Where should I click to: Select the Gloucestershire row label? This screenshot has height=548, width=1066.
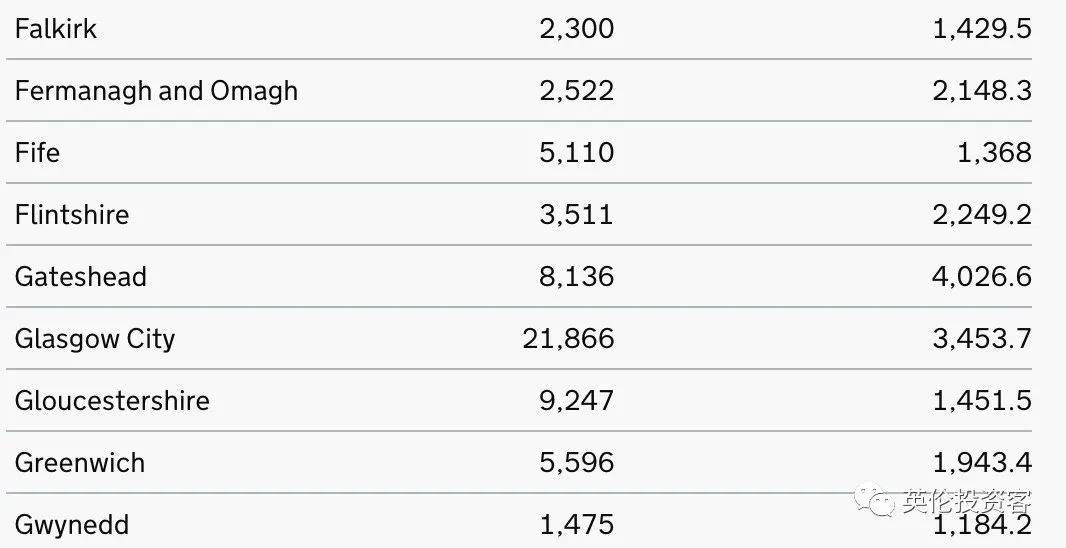tap(112, 400)
